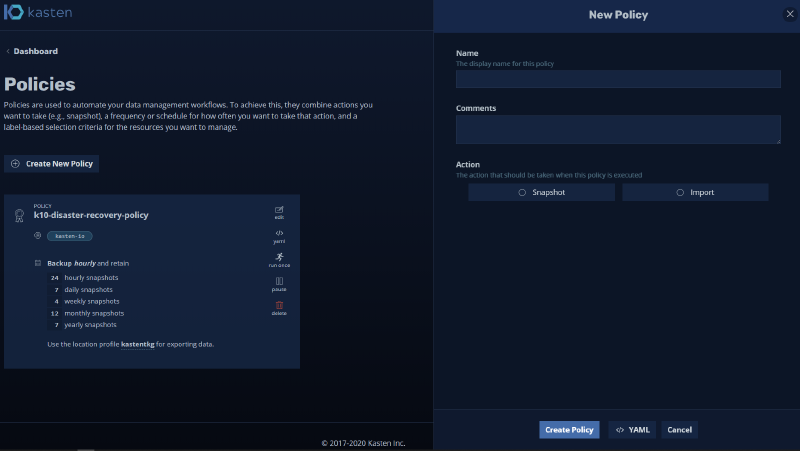This screenshot has height=451, width=800.
Task: Run the policy once
Action: (279, 260)
